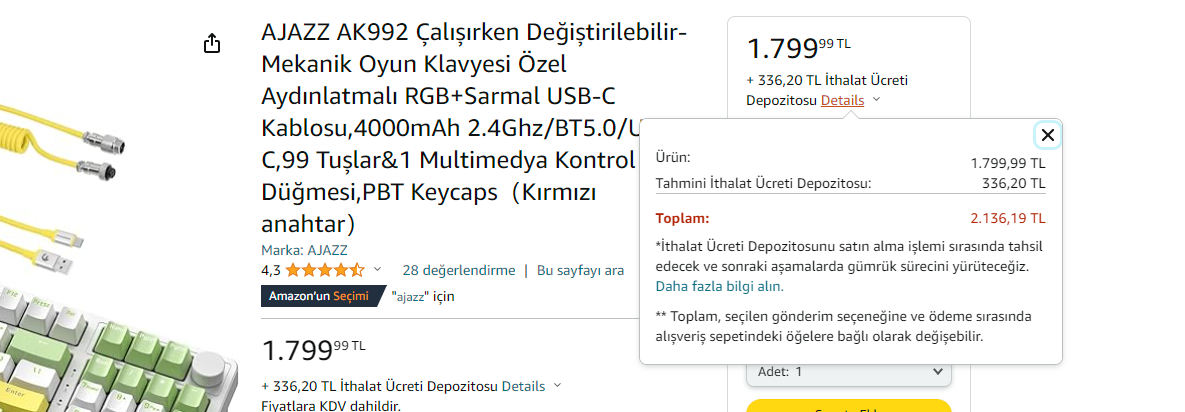
Task: Click the Bu sayfayı ara link
Action: tap(580, 270)
